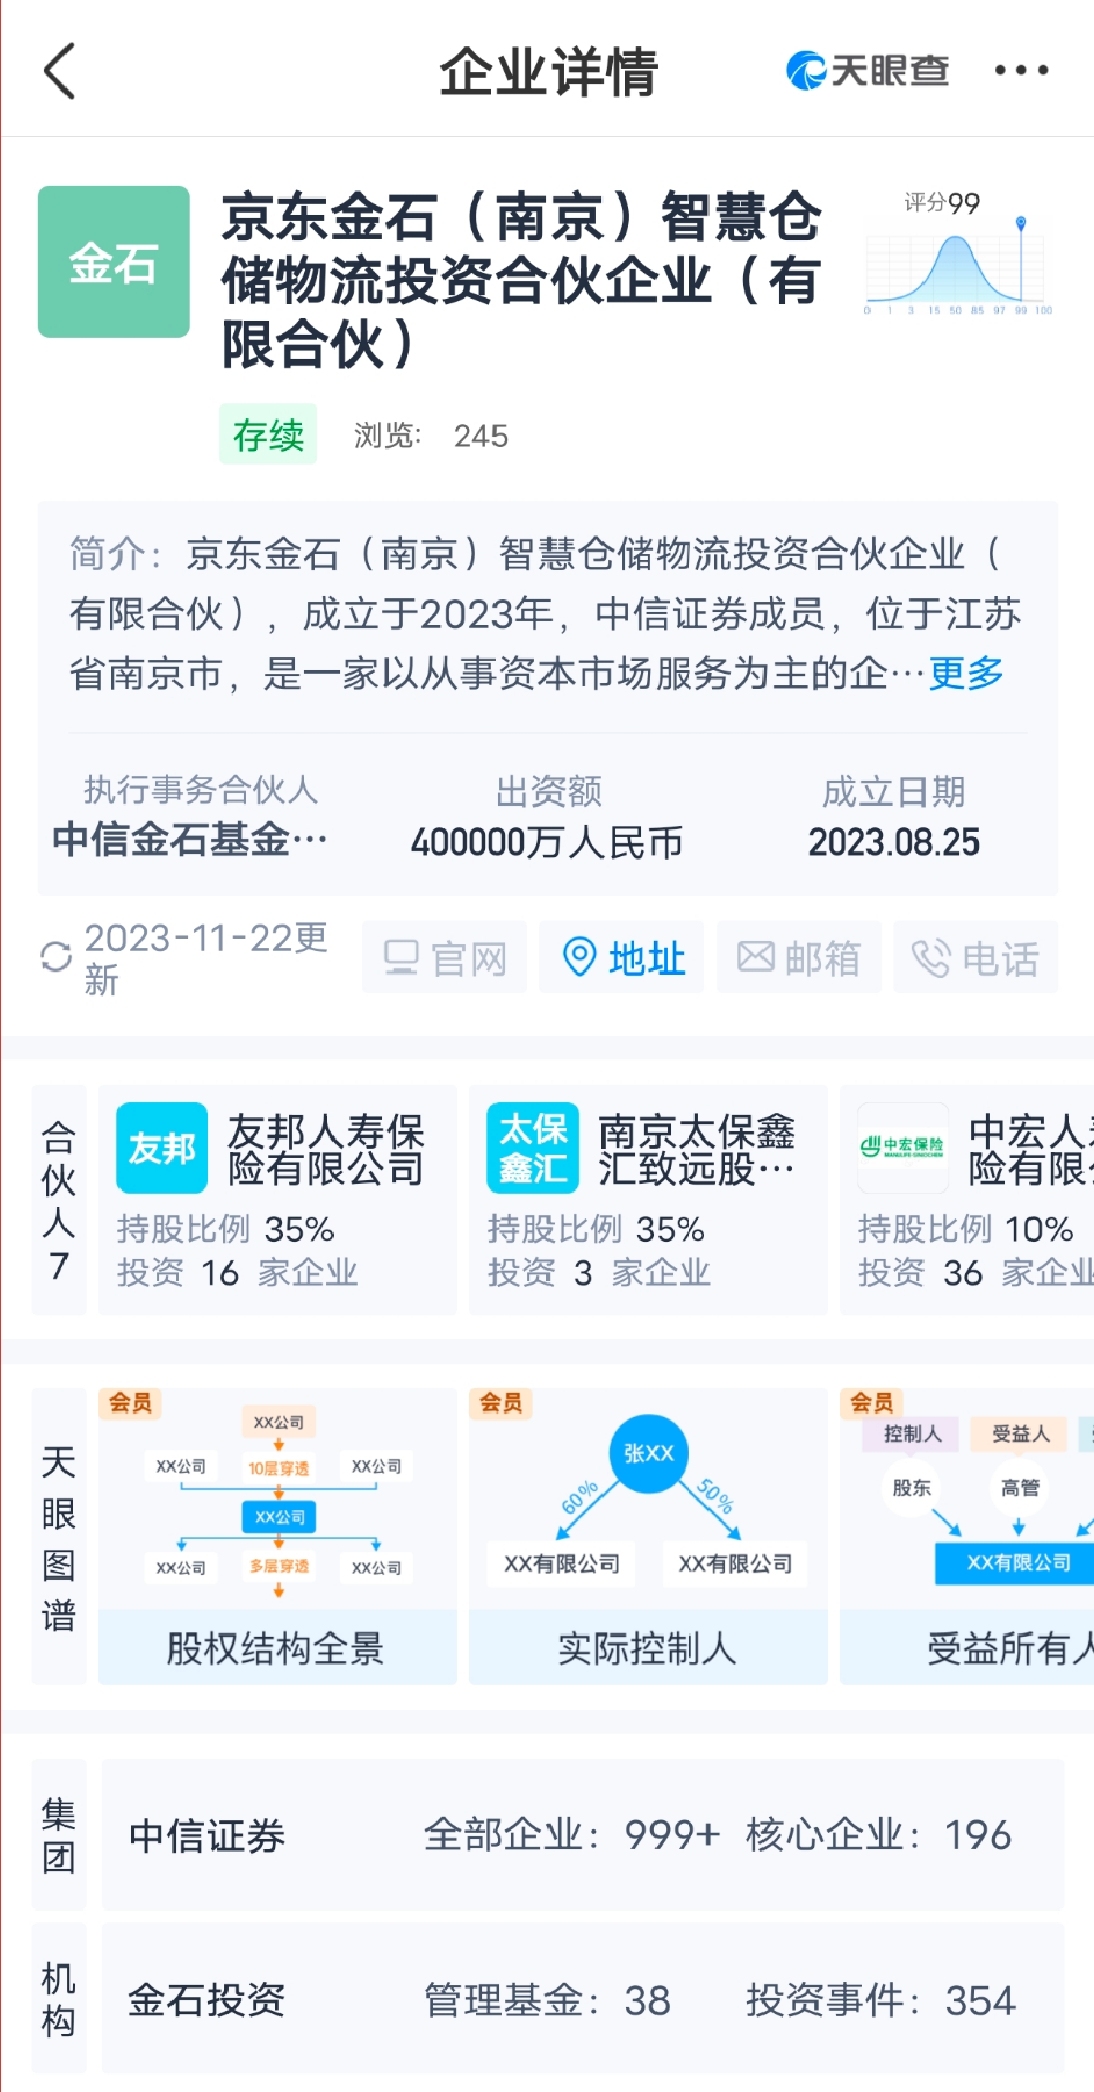This screenshot has width=1094, height=2092.
Task: Tap the green 金石 company logo
Action: click(114, 262)
